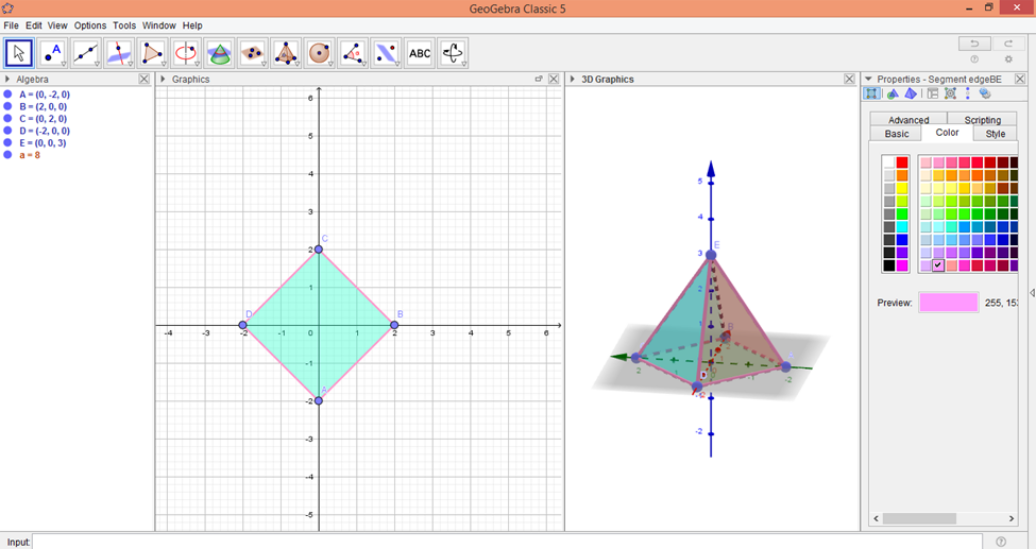Collapse the Properties panel header arrow
The height and width of the screenshot is (549, 1036).
pos(868,79)
